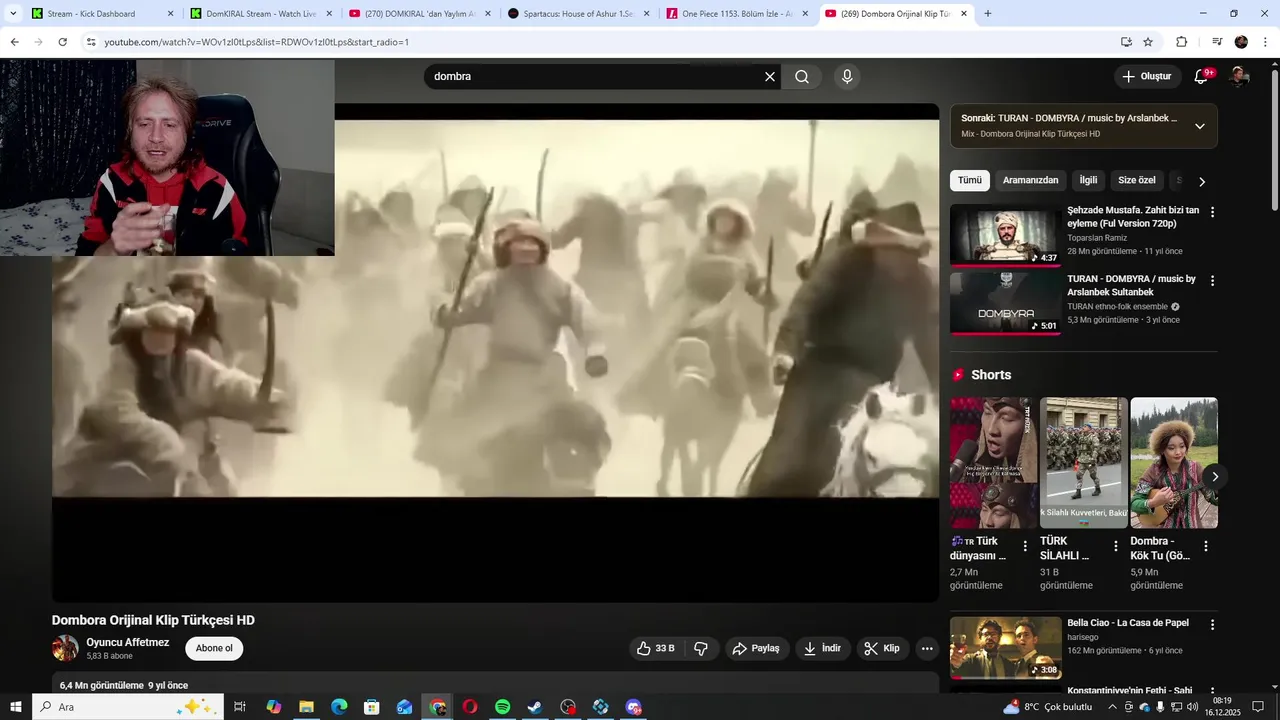The height and width of the screenshot is (720, 1280).
Task: Close the One Piece 1153 tab
Action: [x=805, y=14]
